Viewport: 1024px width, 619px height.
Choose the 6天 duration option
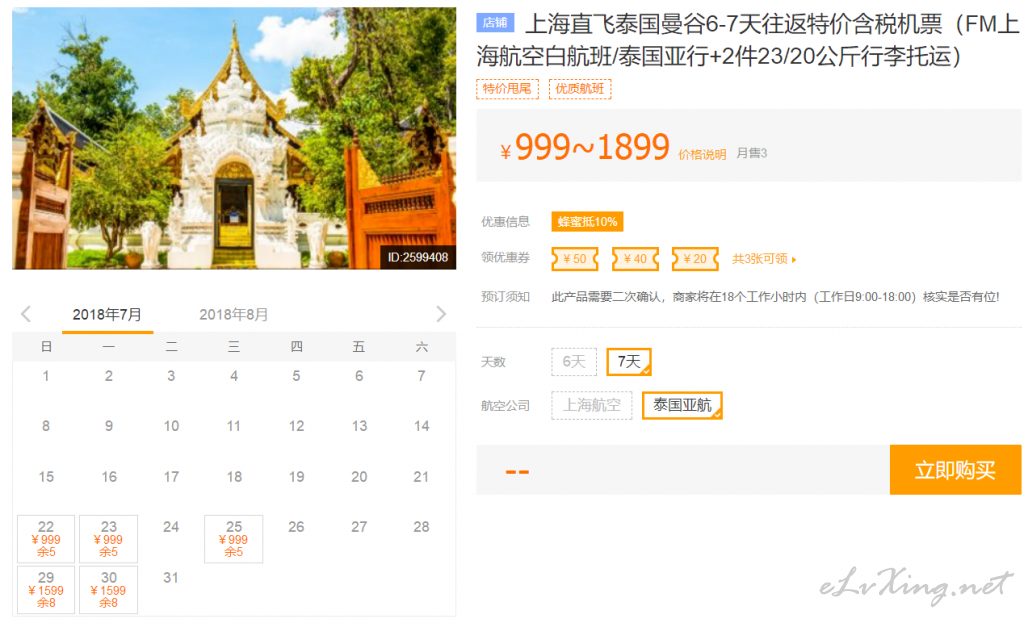574,362
